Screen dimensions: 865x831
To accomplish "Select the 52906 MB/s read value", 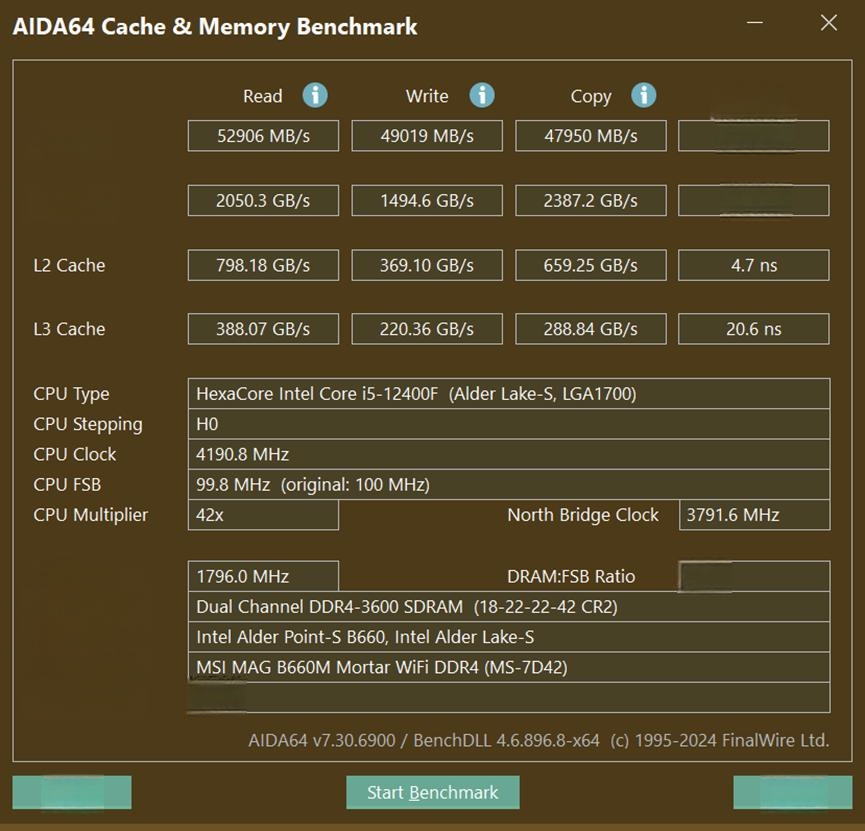I will click(263, 136).
